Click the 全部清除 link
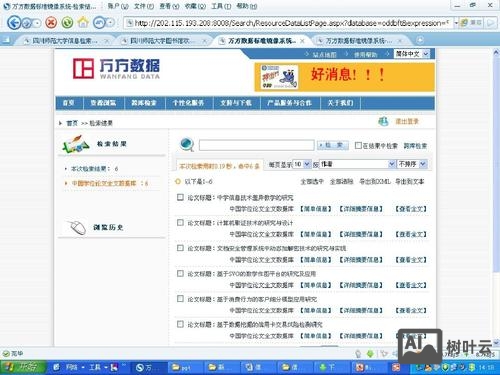This screenshot has height=375, width=500. [x=341, y=182]
